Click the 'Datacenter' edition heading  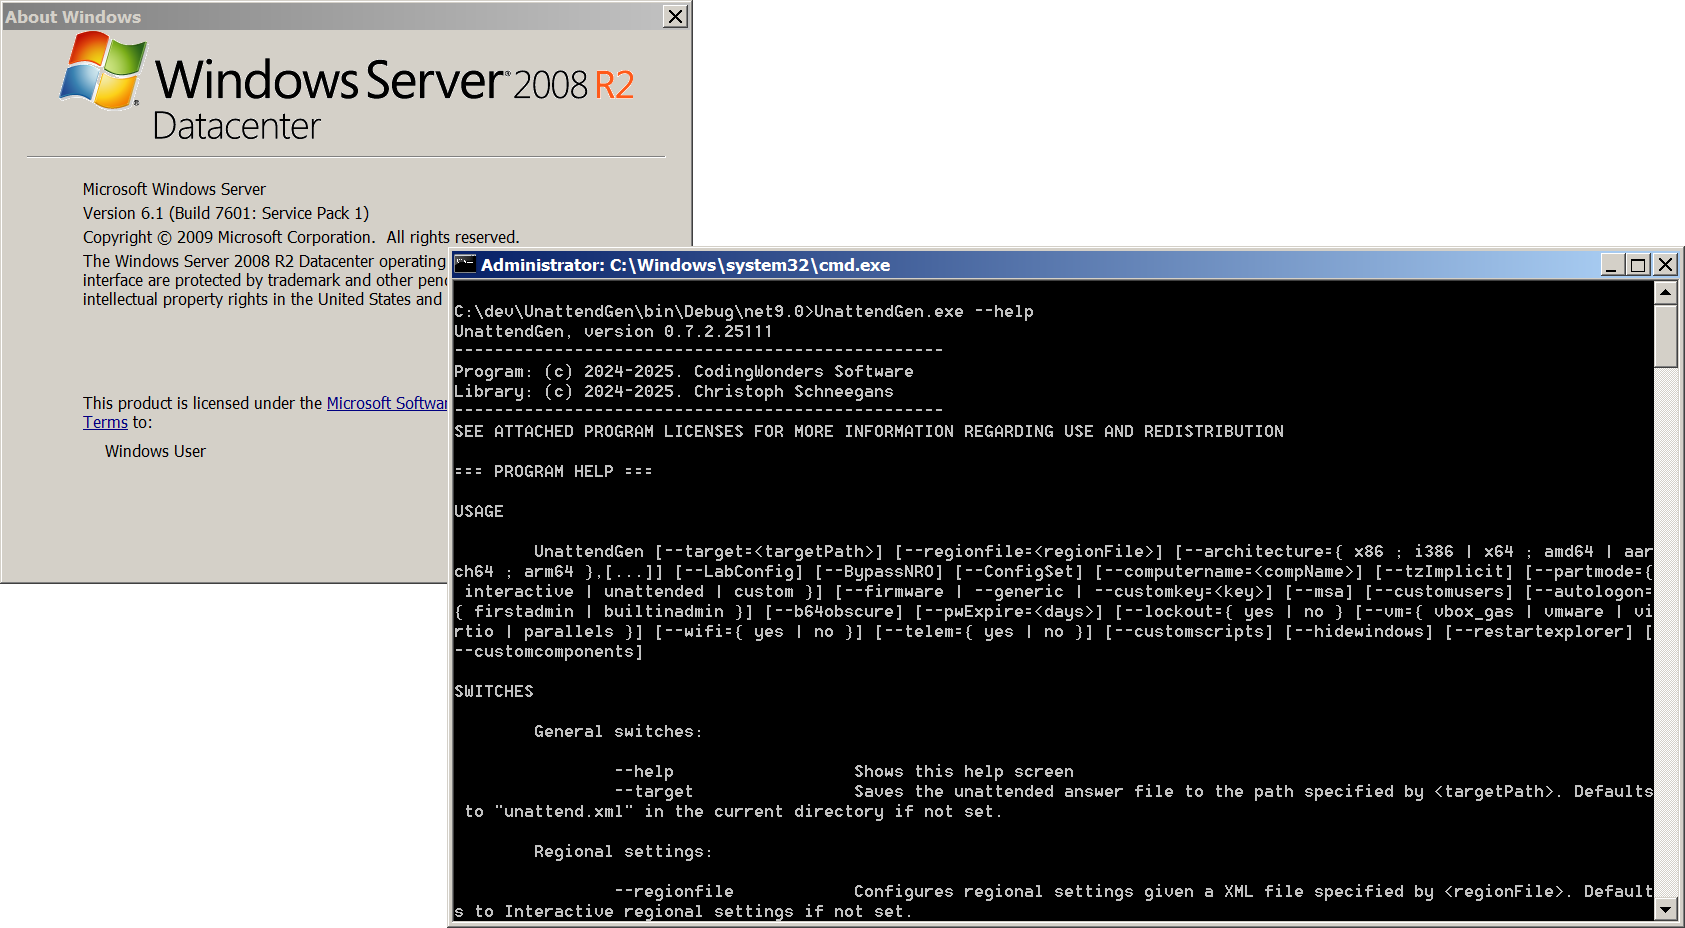pos(237,126)
